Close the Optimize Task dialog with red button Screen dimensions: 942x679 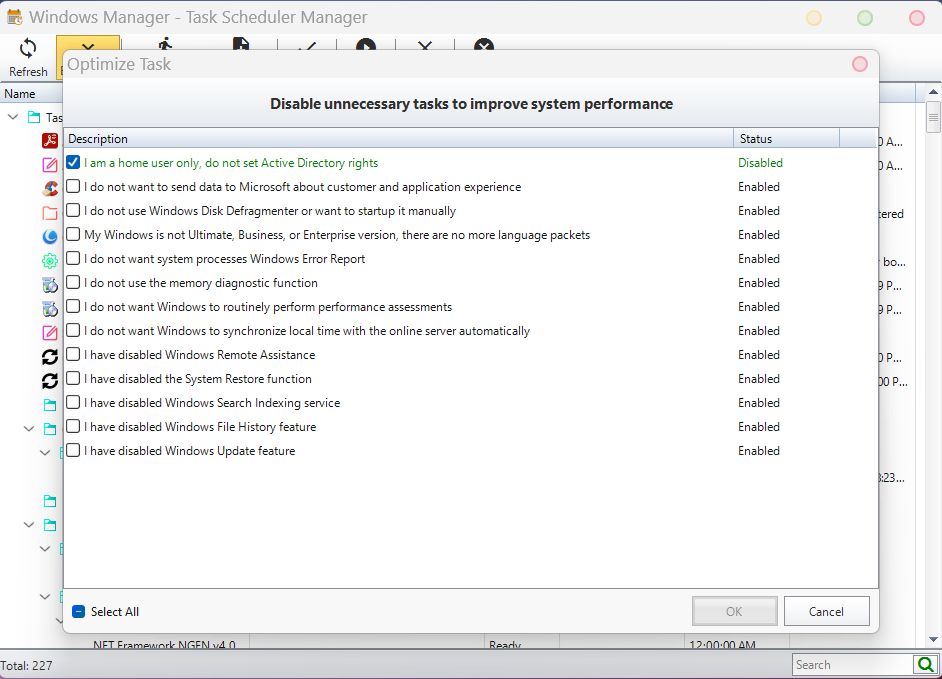click(x=860, y=64)
